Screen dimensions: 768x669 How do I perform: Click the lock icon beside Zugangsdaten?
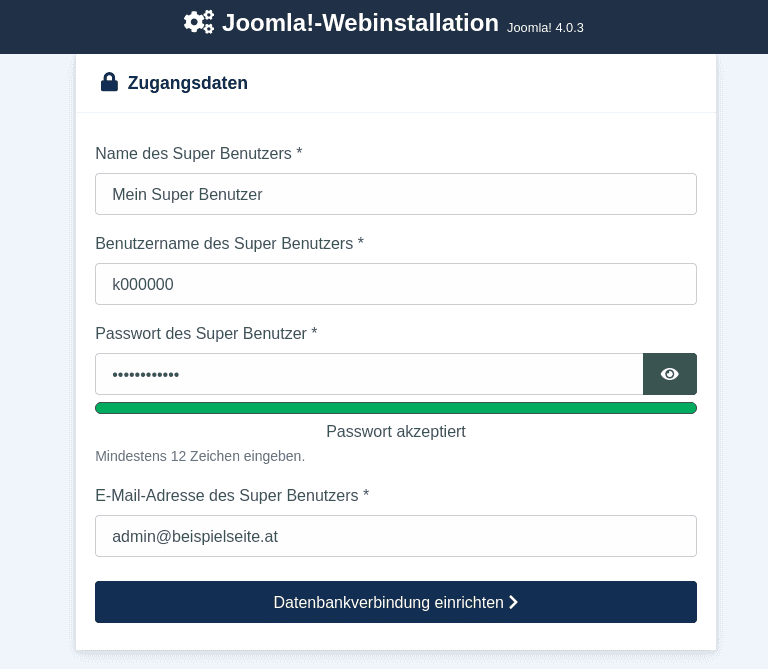click(x=109, y=82)
